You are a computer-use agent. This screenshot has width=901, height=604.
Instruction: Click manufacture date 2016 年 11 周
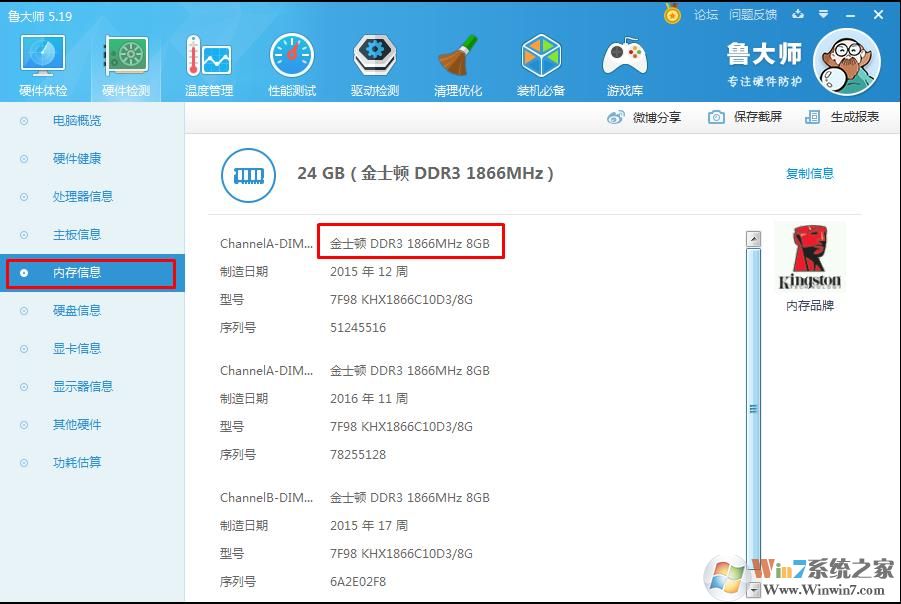(x=369, y=398)
